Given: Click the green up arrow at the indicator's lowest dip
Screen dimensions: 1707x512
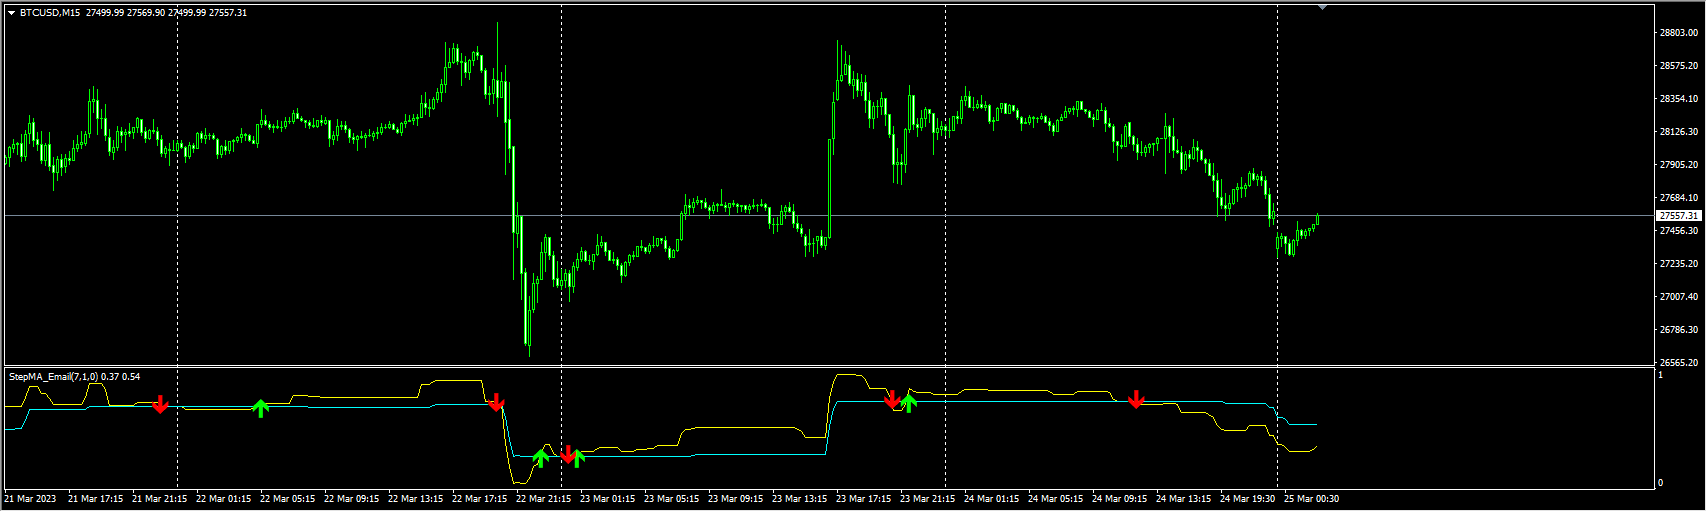Looking at the screenshot, I should [541, 458].
